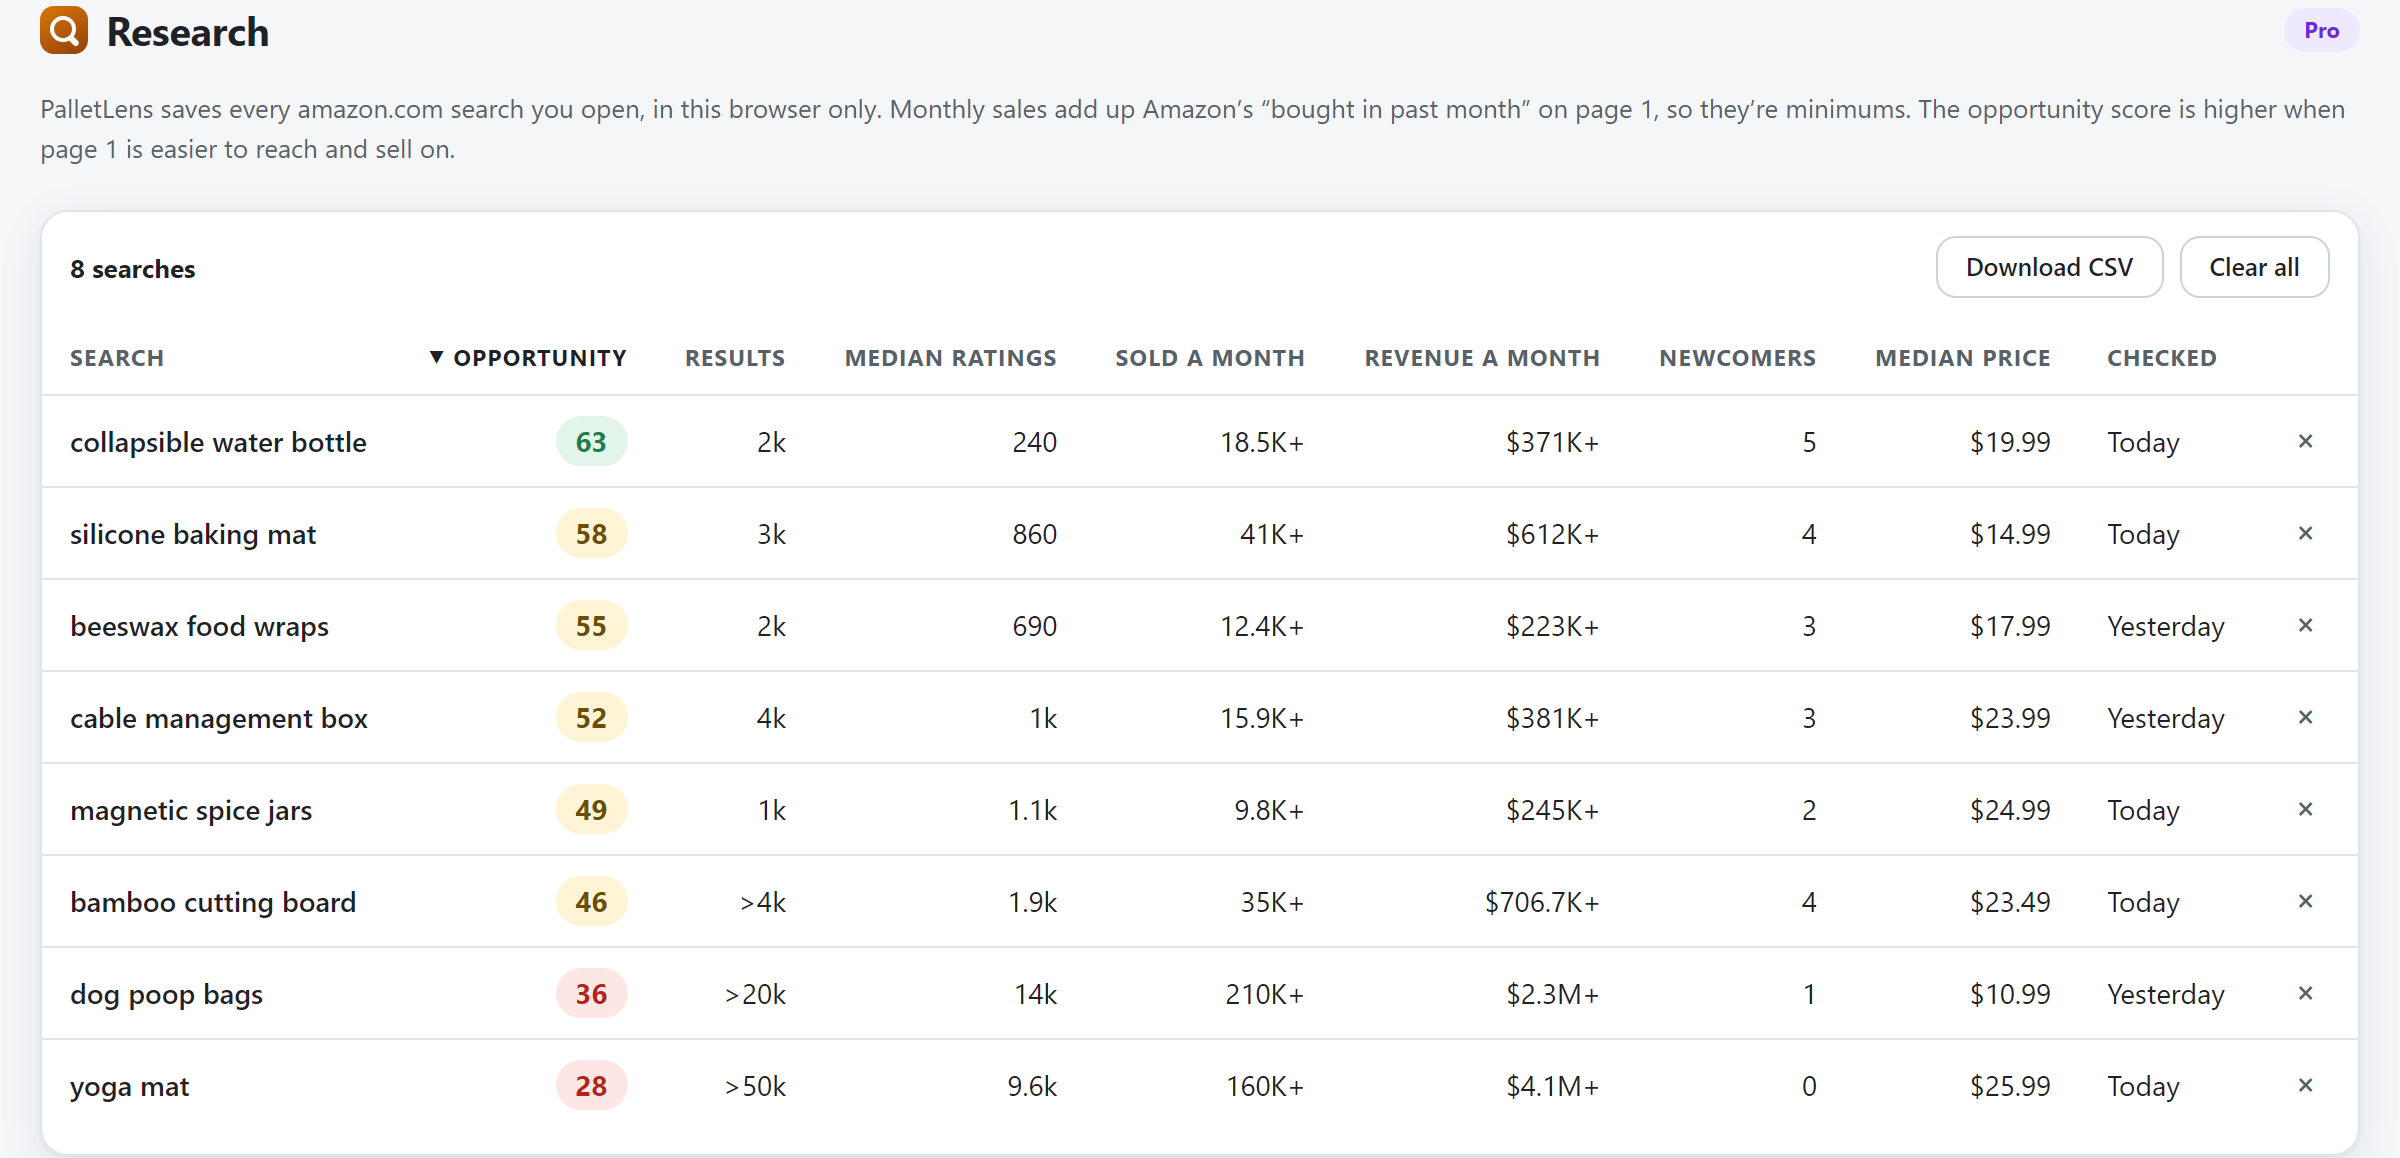The image size is (2400, 1158).
Task: Remove the magnetic spice jars search
Action: pos(2305,809)
